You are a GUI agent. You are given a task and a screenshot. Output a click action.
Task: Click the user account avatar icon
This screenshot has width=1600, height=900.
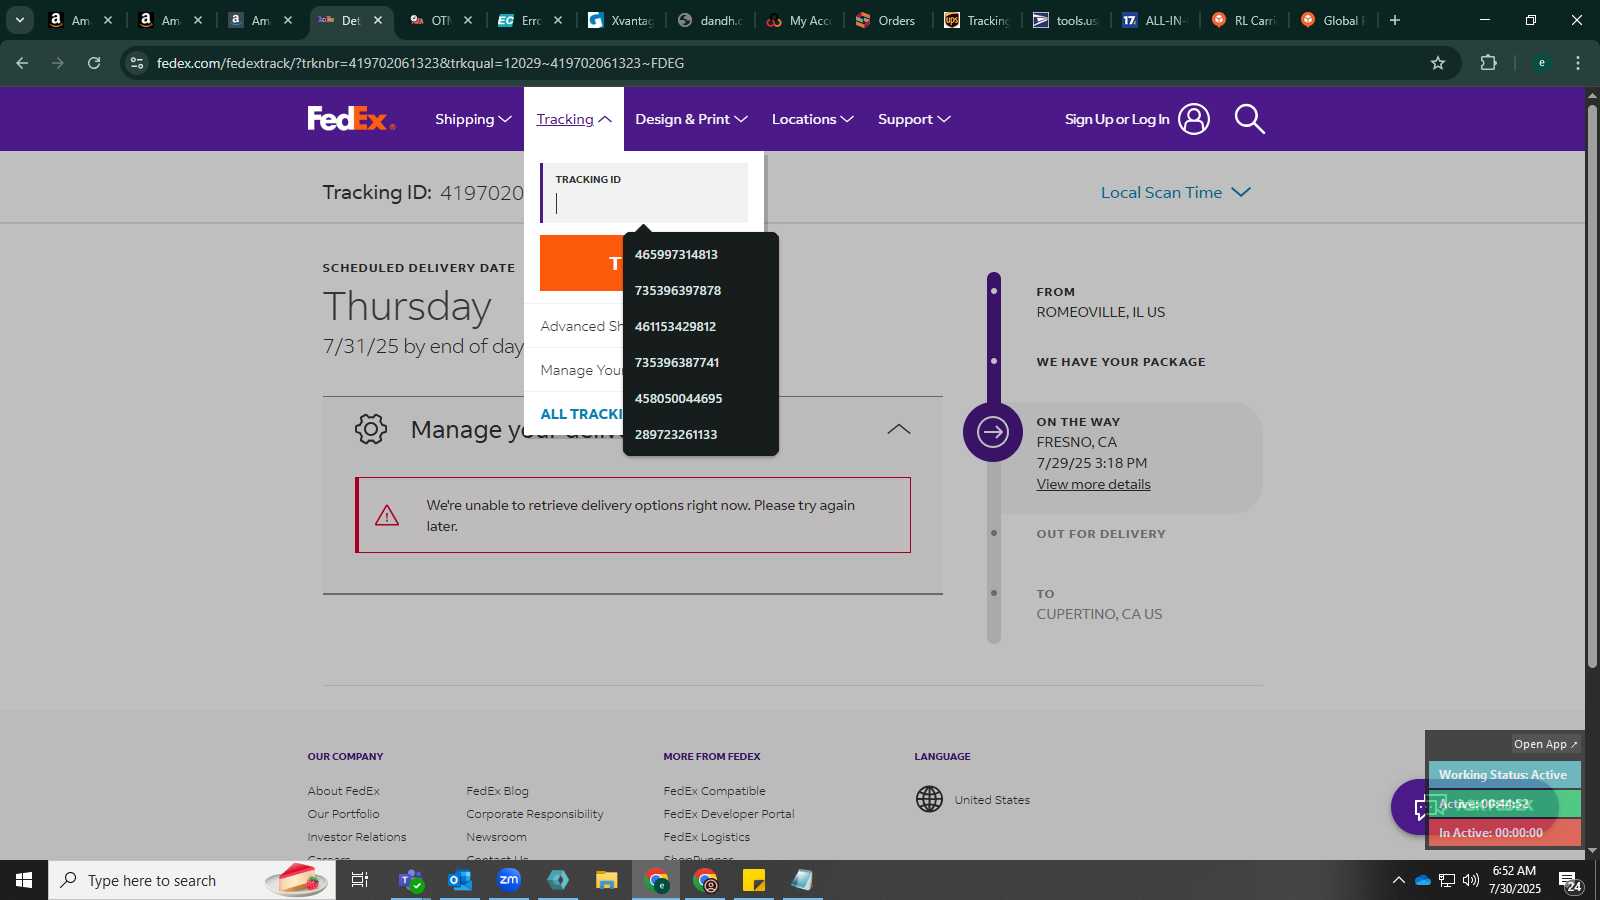(x=1193, y=119)
